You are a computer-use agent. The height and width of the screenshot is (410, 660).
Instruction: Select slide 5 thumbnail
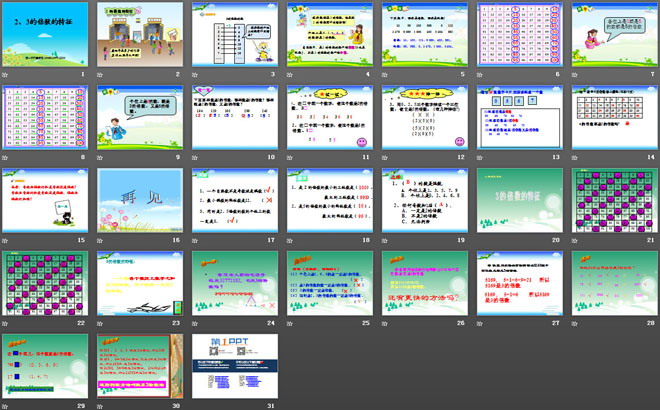(x=425, y=34)
